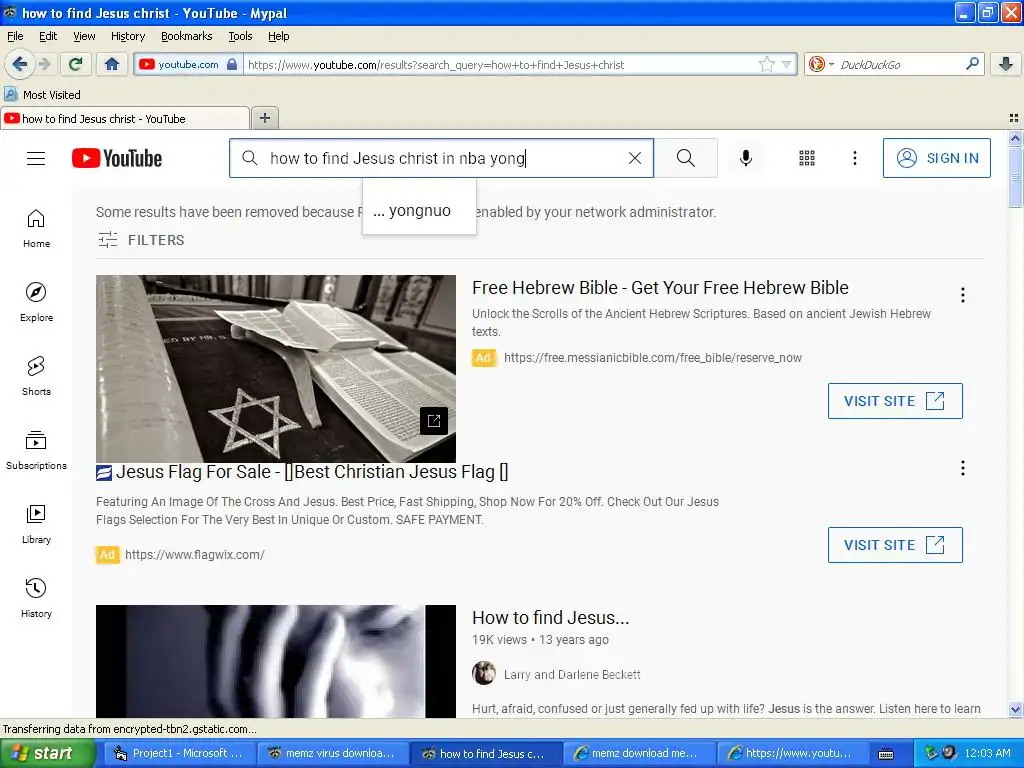Open the on-screen keyboard tray icon

click(x=886, y=754)
